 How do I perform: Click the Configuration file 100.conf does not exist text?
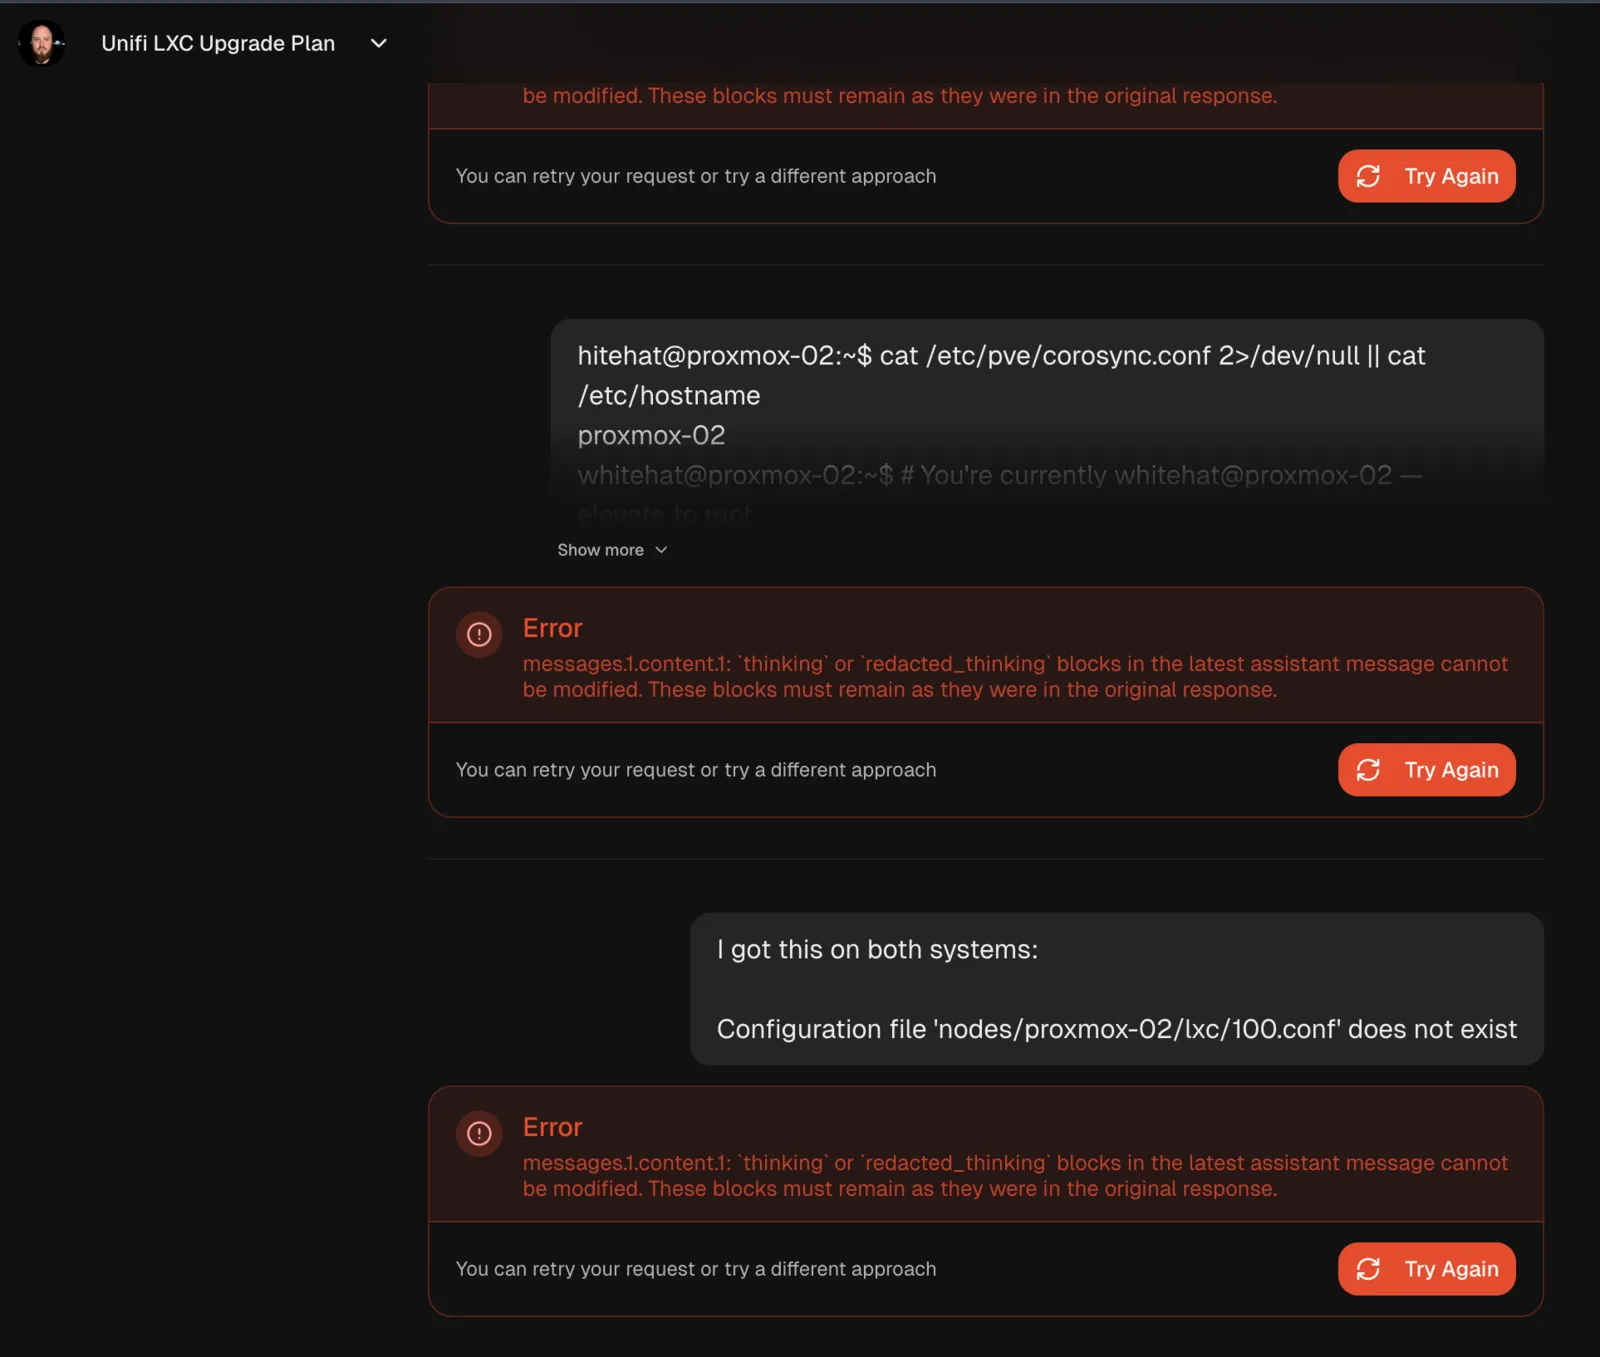(1117, 1029)
